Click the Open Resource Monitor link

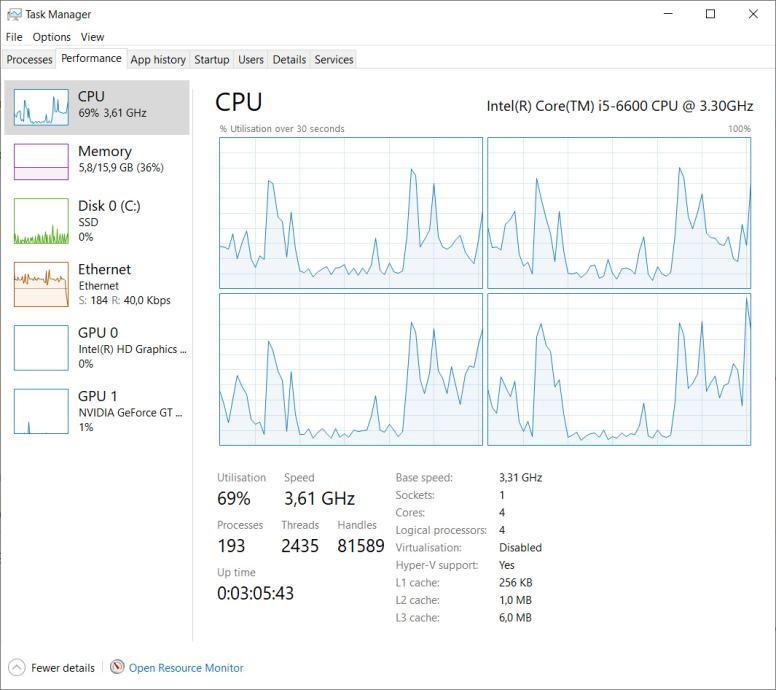click(186, 668)
